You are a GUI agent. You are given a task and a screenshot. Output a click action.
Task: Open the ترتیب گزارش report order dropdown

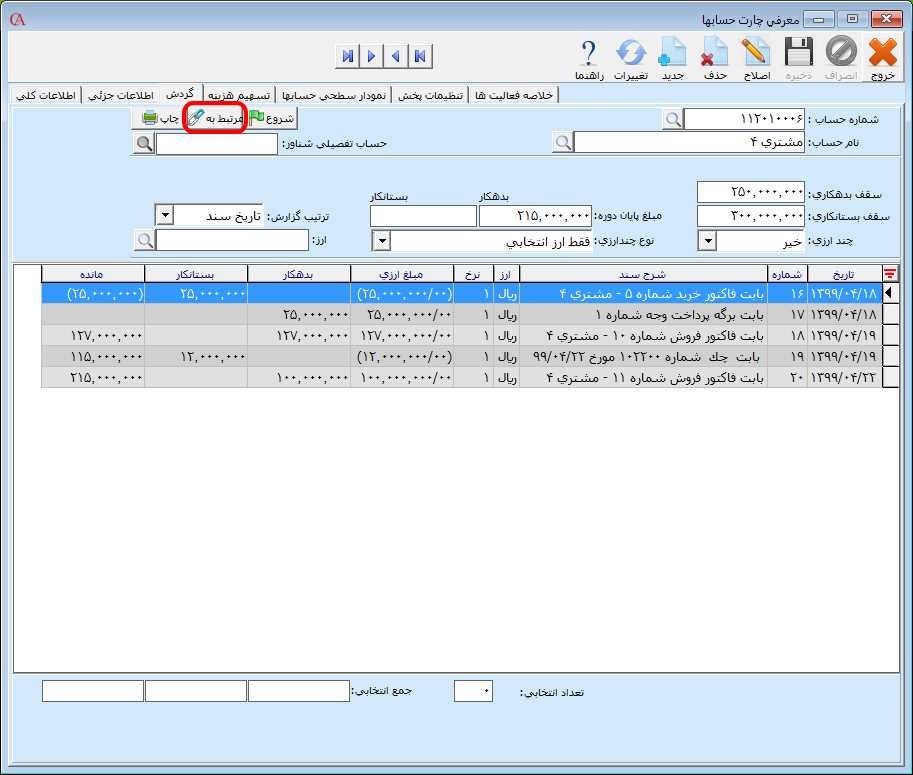(x=165, y=216)
